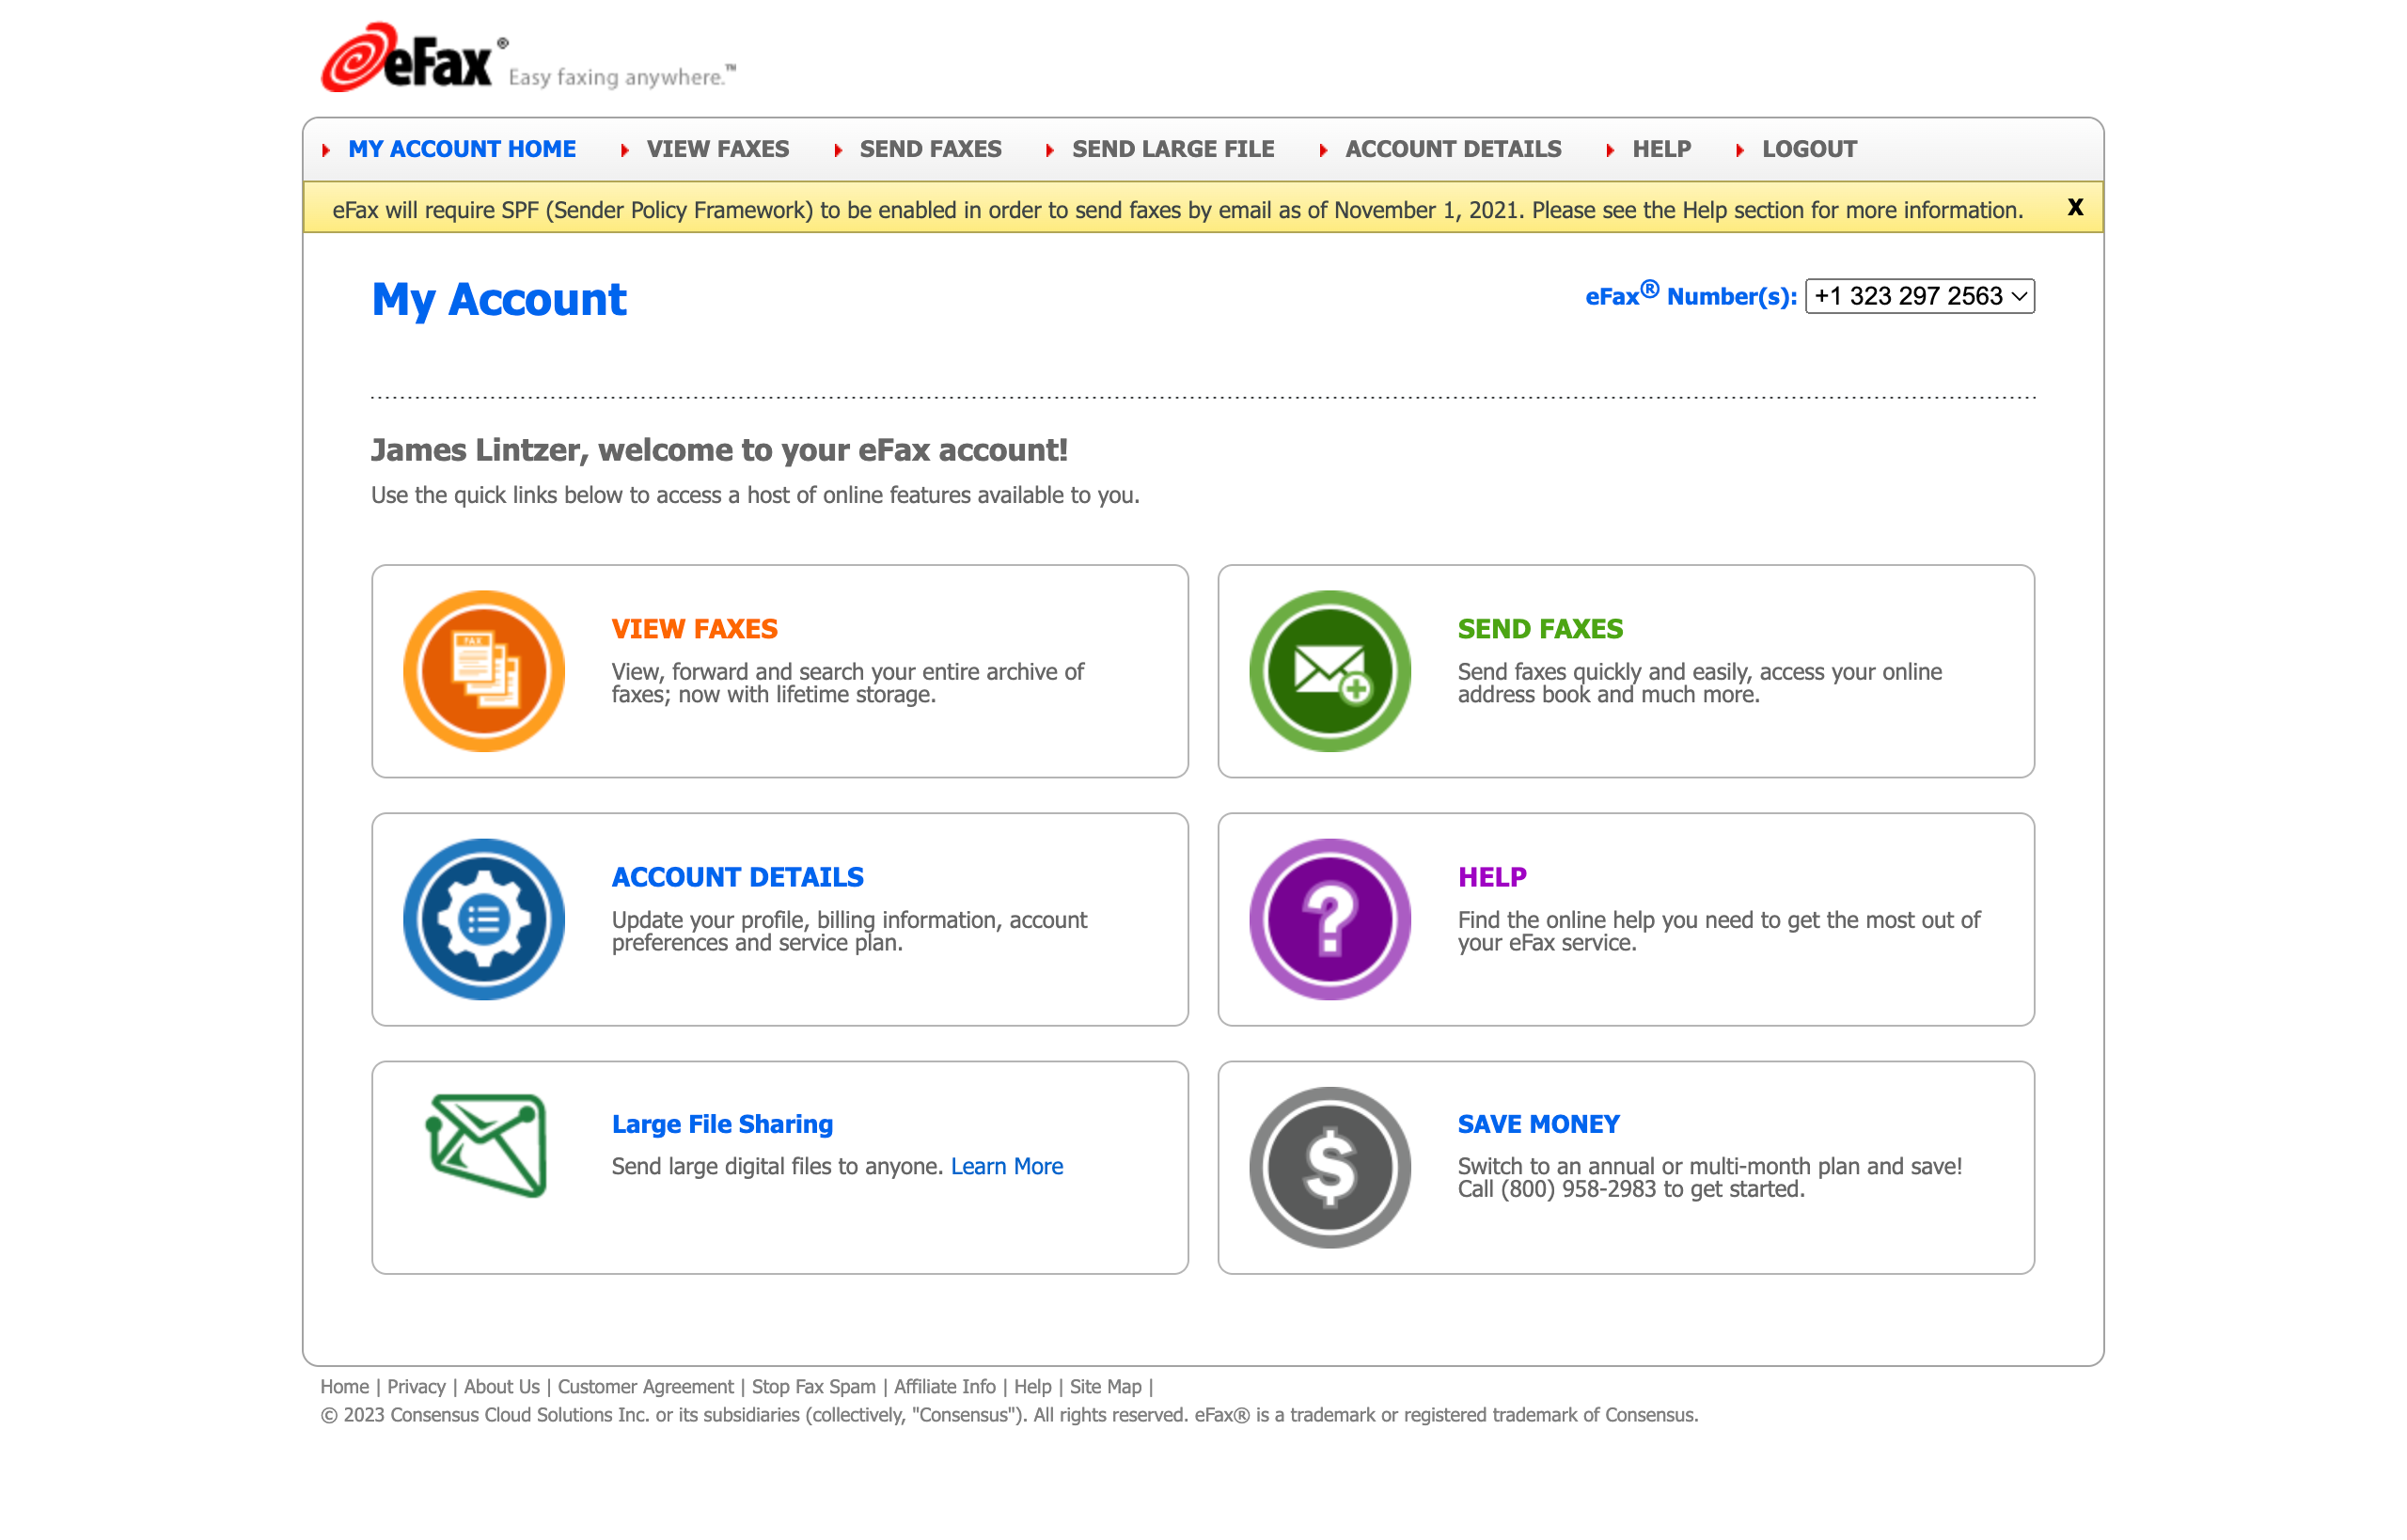Open My Account Home in navigation bar

click(461, 149)
